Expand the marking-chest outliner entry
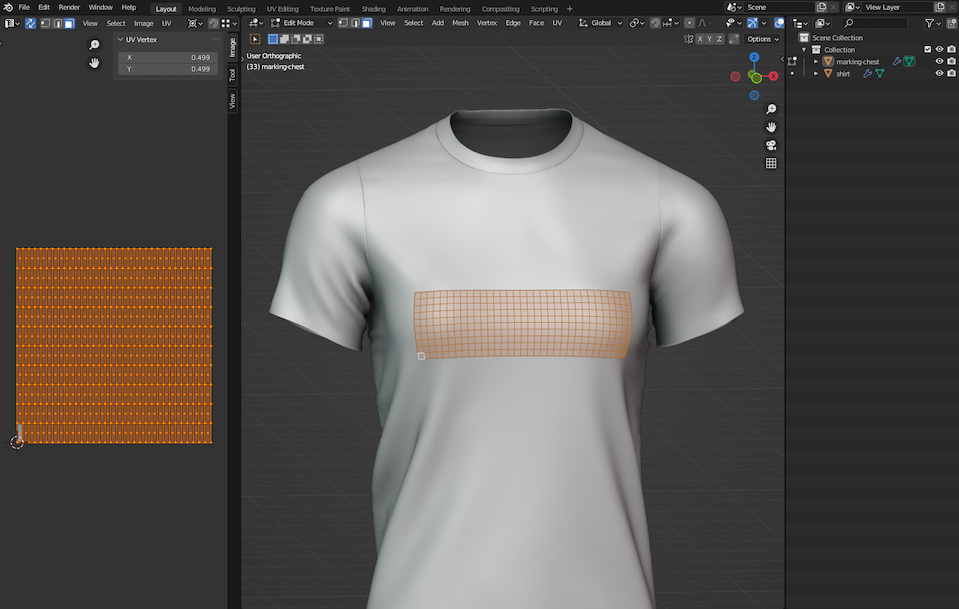The width and height of the screenshot is (959, 609). pos(816,61)
